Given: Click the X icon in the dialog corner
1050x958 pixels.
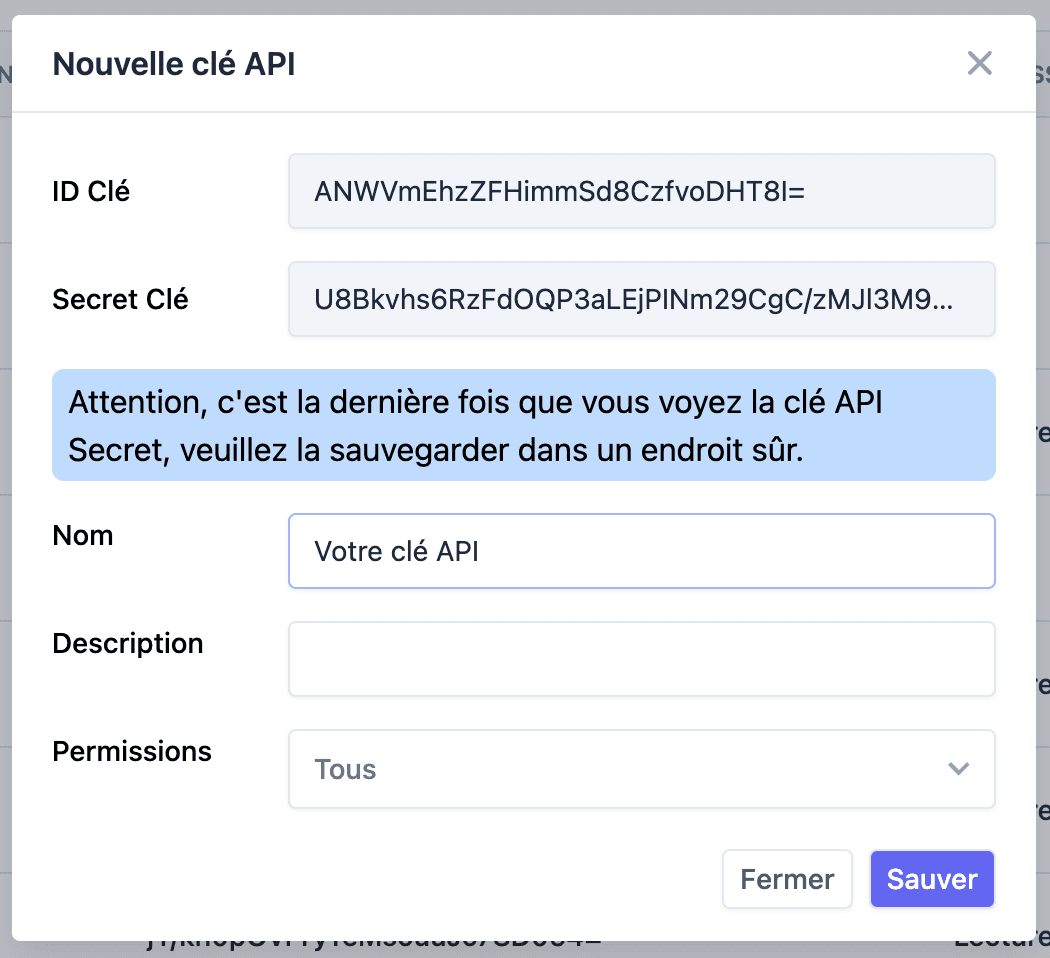Looking at the screenshot, I should pos(979,63).
